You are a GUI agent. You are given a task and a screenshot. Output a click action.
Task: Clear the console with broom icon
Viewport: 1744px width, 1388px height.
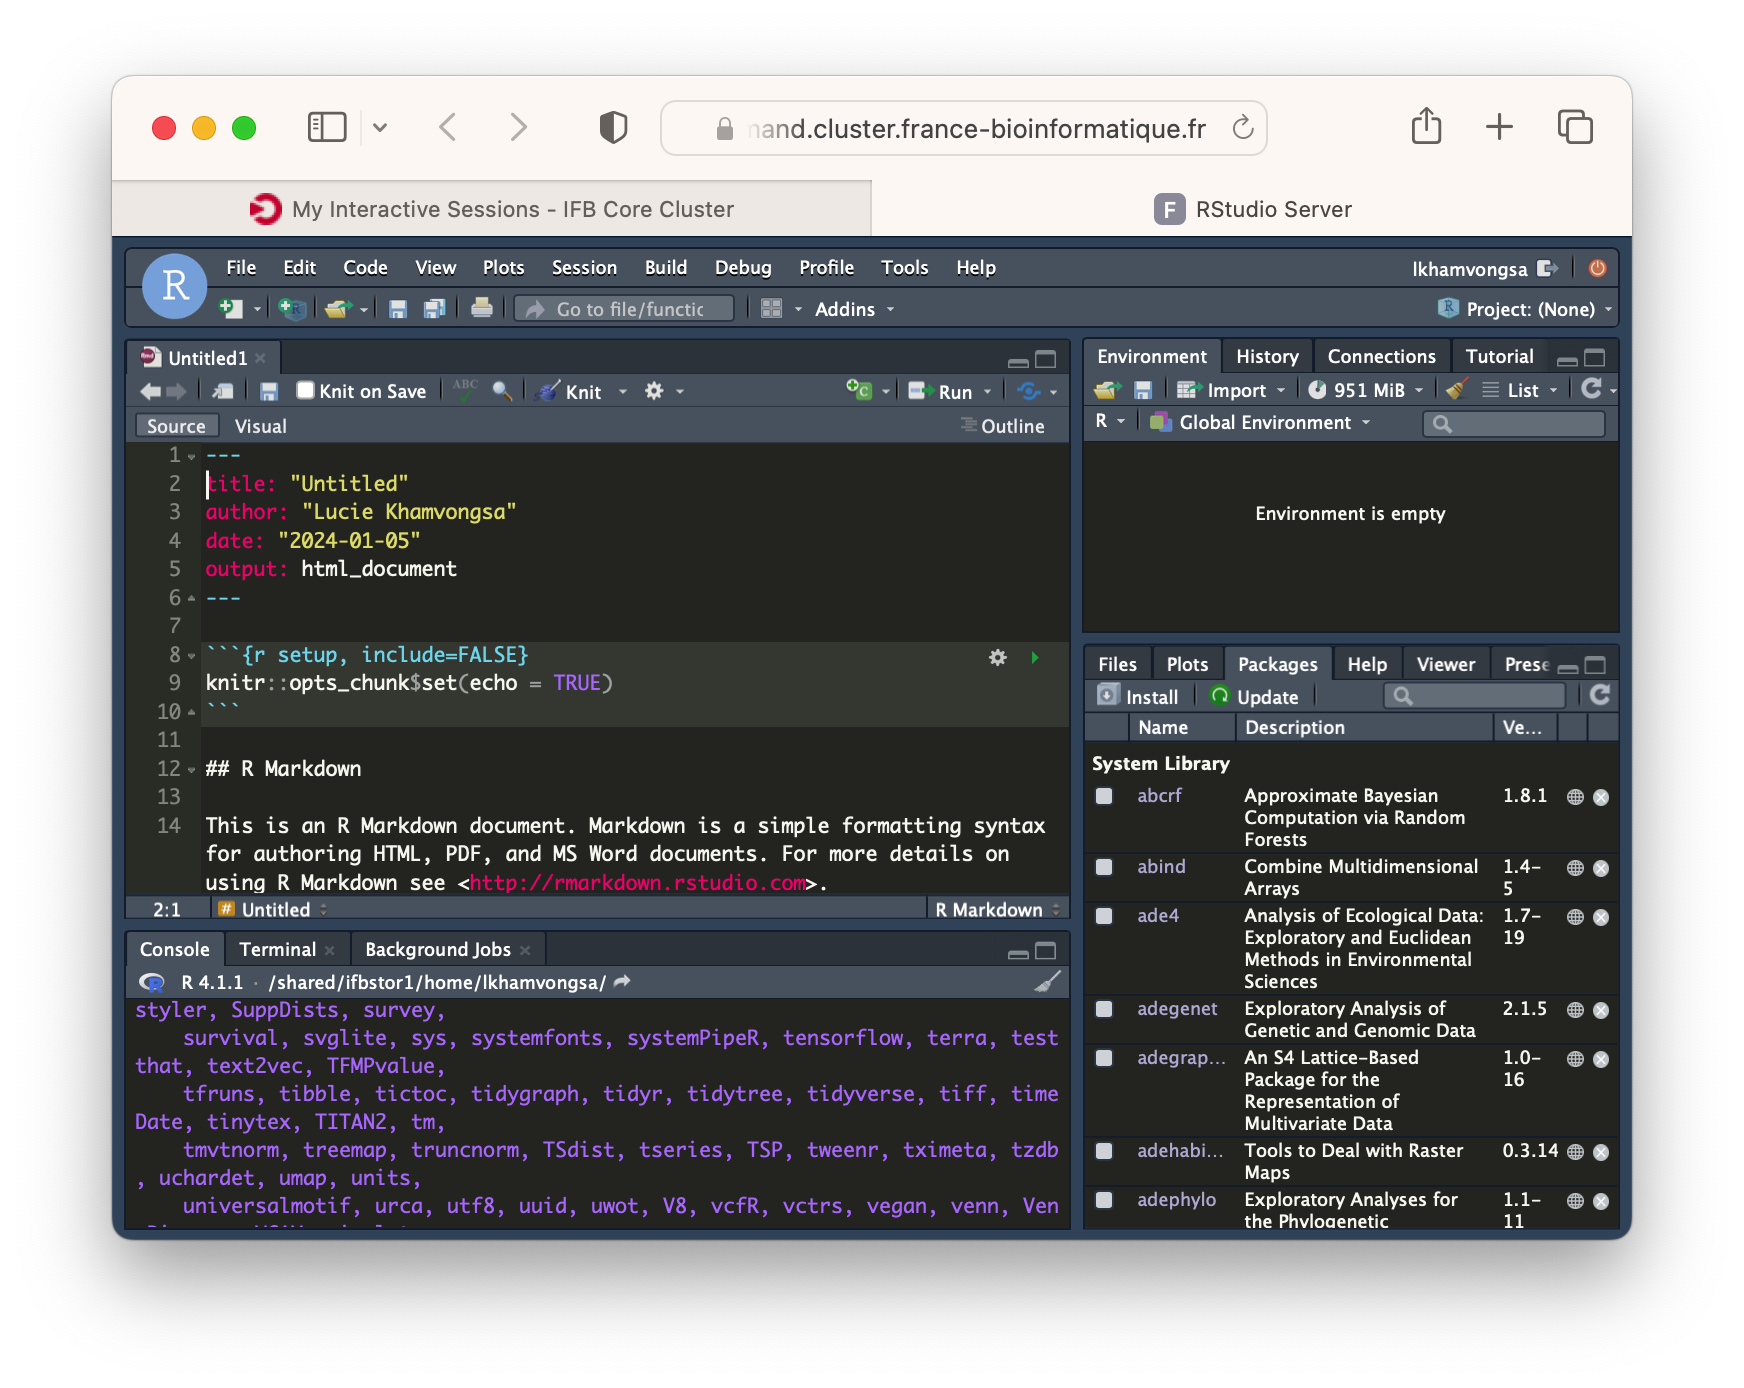1047,982
